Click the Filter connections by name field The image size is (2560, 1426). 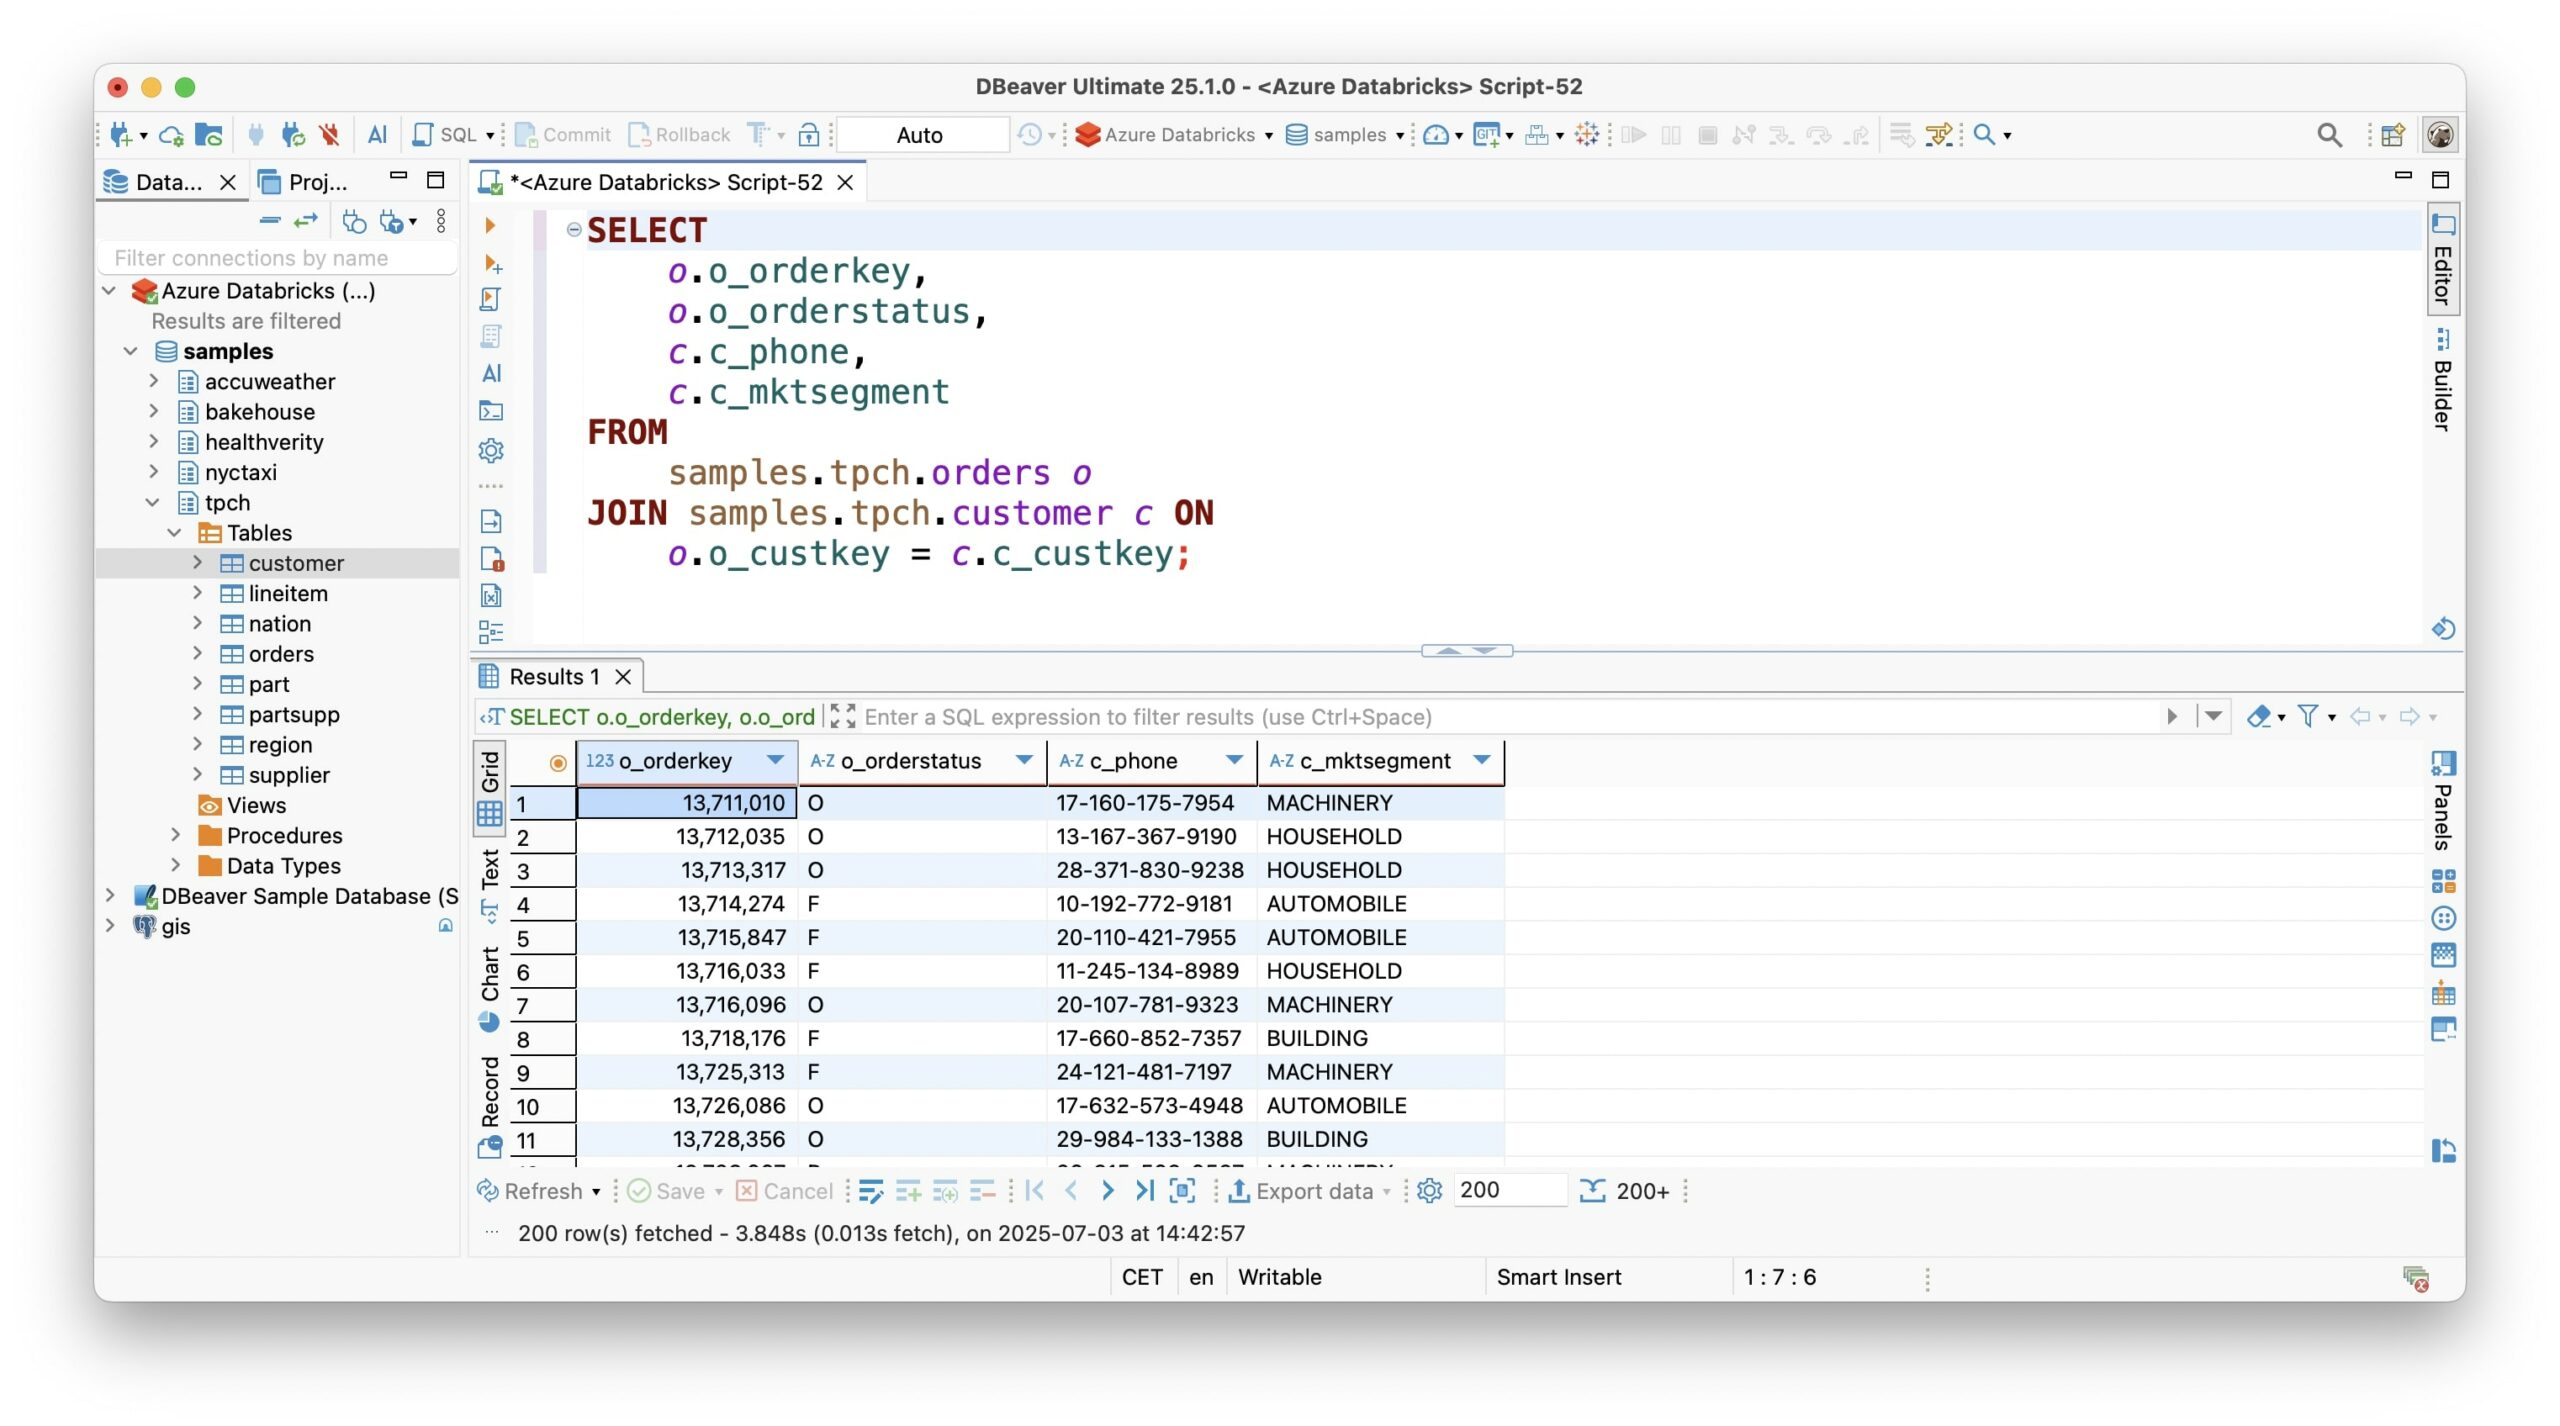278,258
